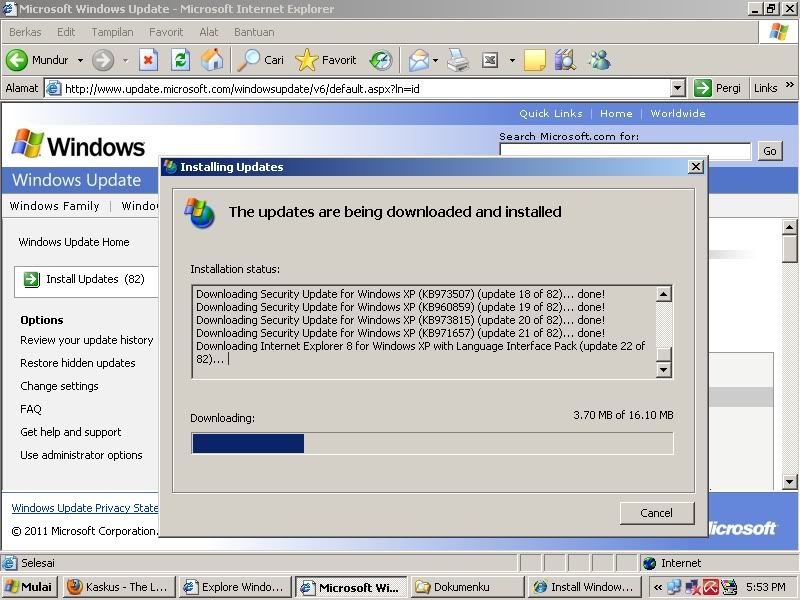
Task: Open Change settings option
Action: tap(59, 386)
